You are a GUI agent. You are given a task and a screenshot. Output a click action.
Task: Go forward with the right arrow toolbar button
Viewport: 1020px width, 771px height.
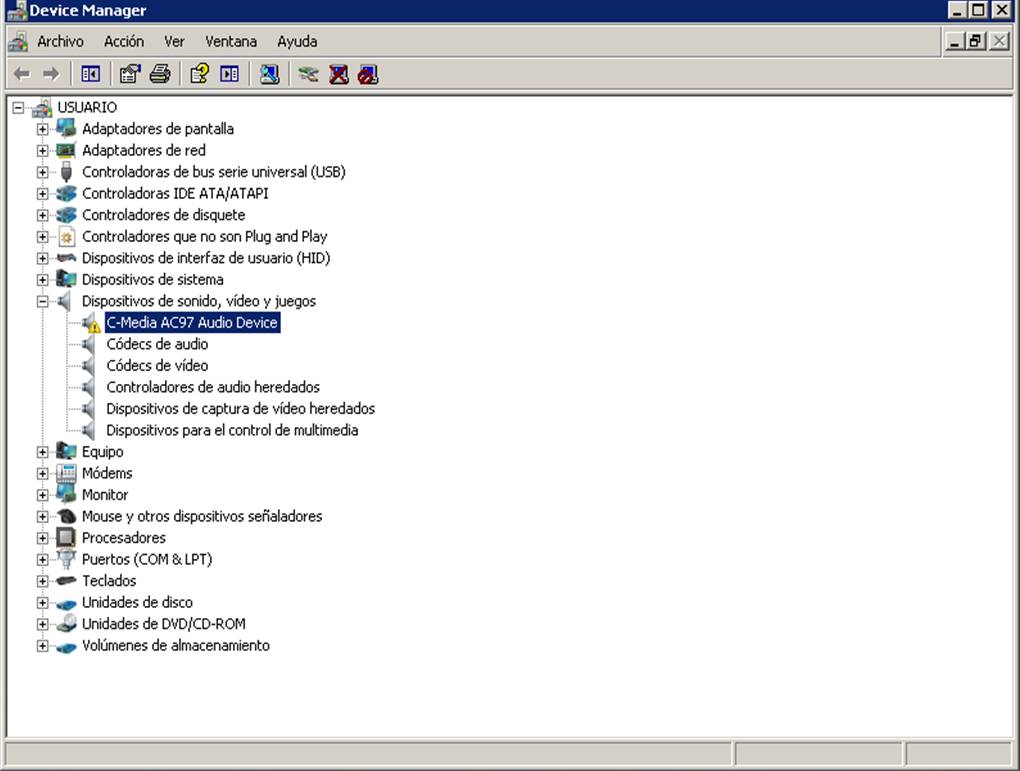click(x=51, y=74)
